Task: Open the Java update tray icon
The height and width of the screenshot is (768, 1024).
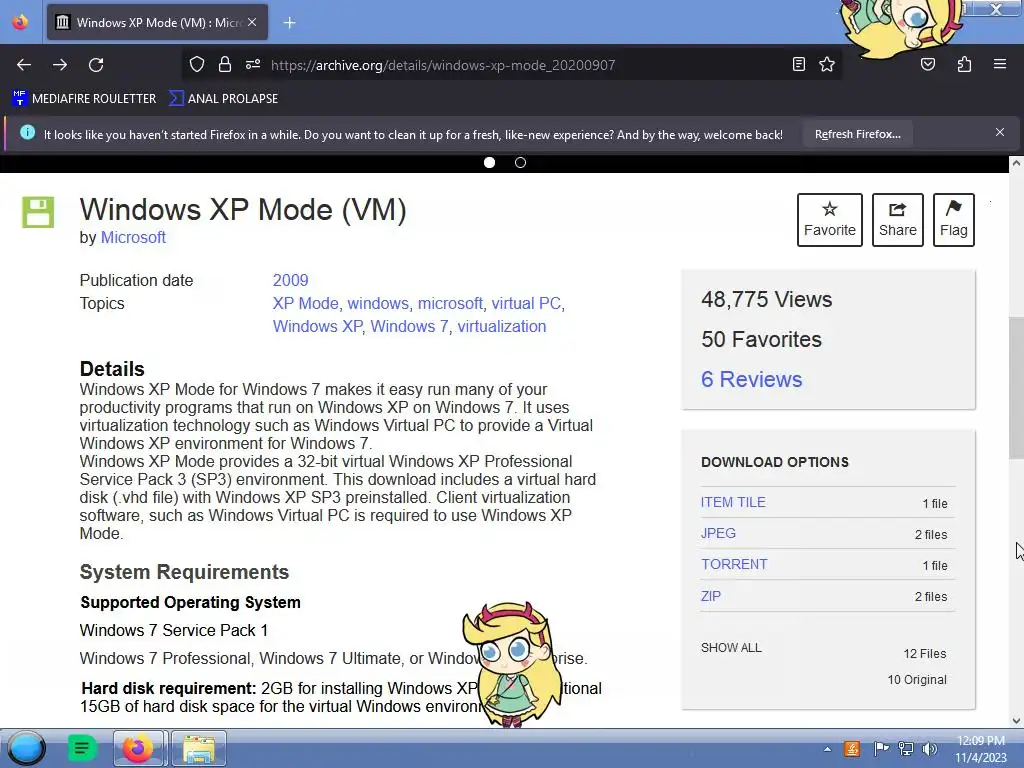Action: [x=852, y=748]
